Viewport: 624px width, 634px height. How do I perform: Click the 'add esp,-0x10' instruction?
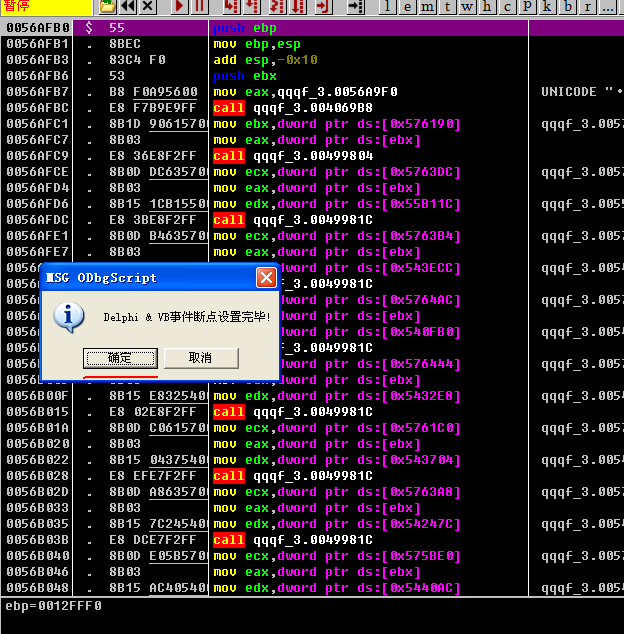[x=265, y=60]
